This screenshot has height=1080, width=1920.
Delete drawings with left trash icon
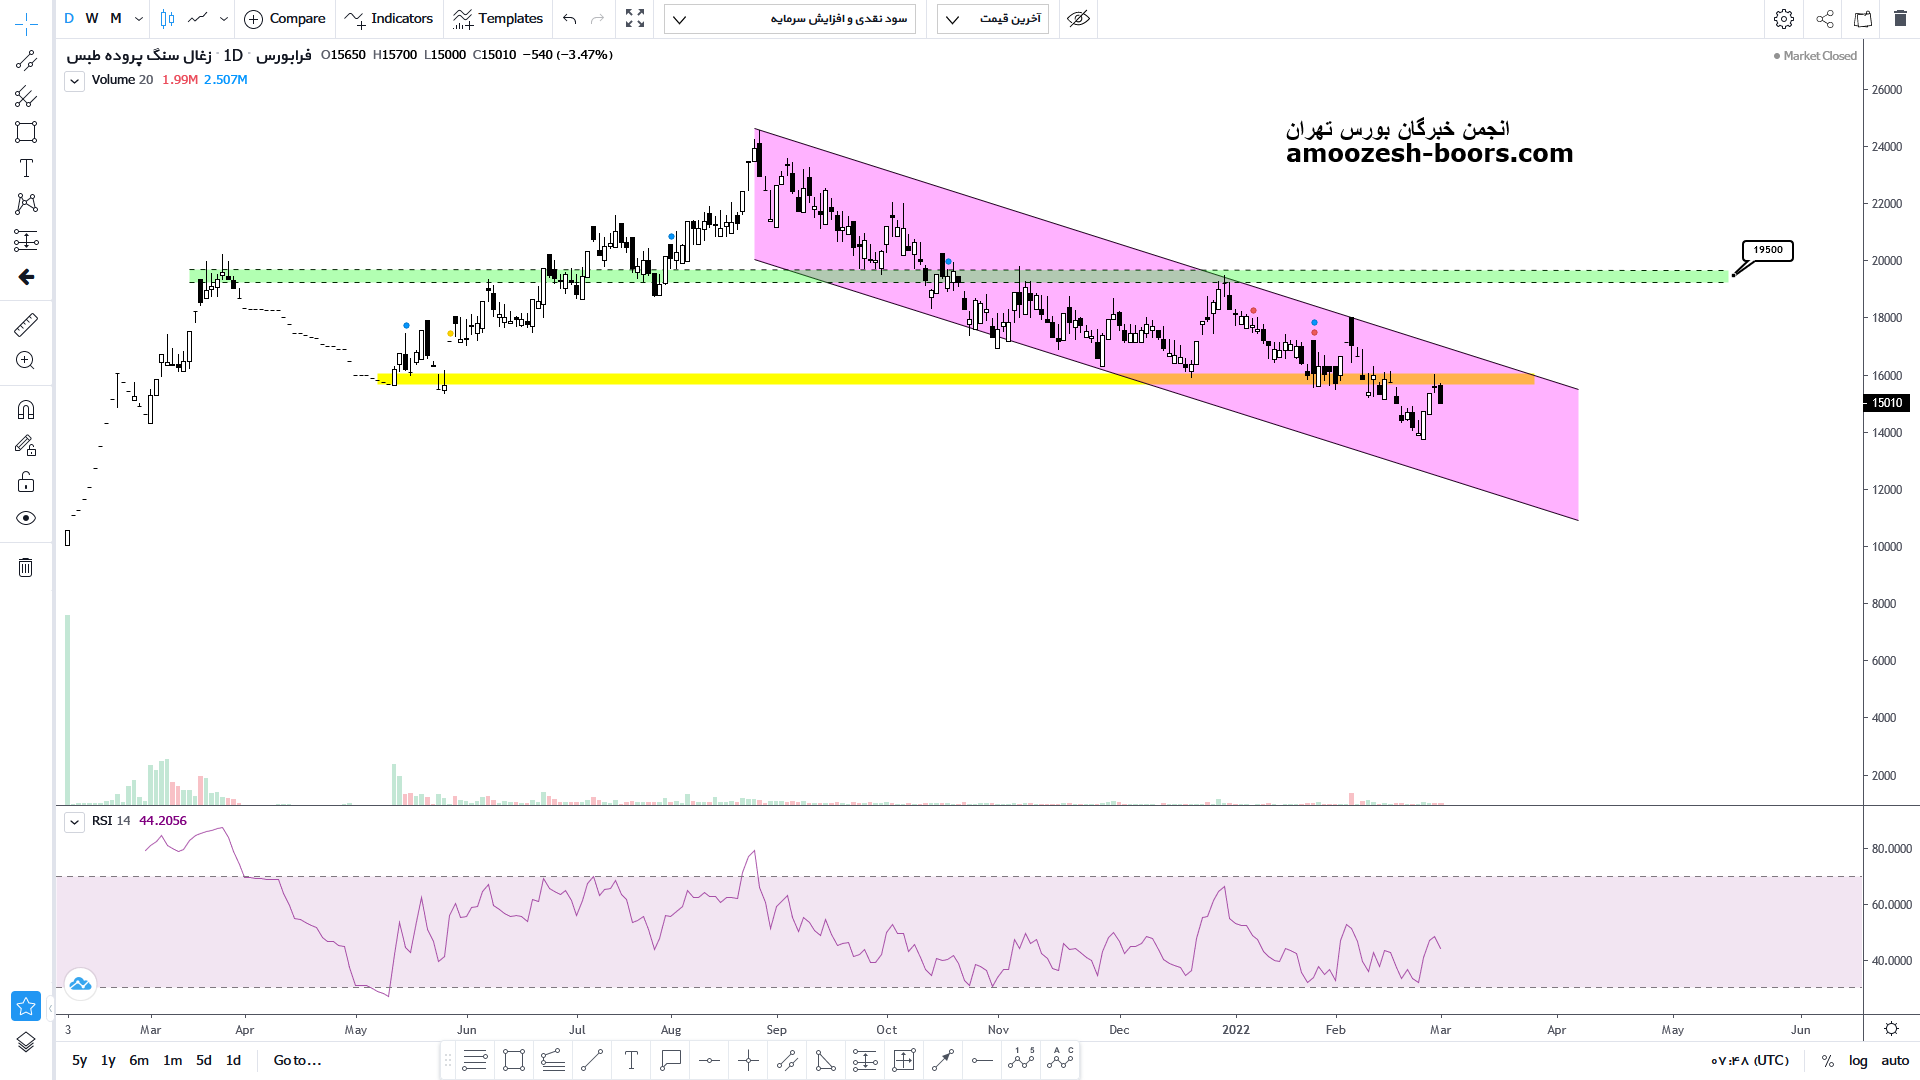[x=26, y=568]
